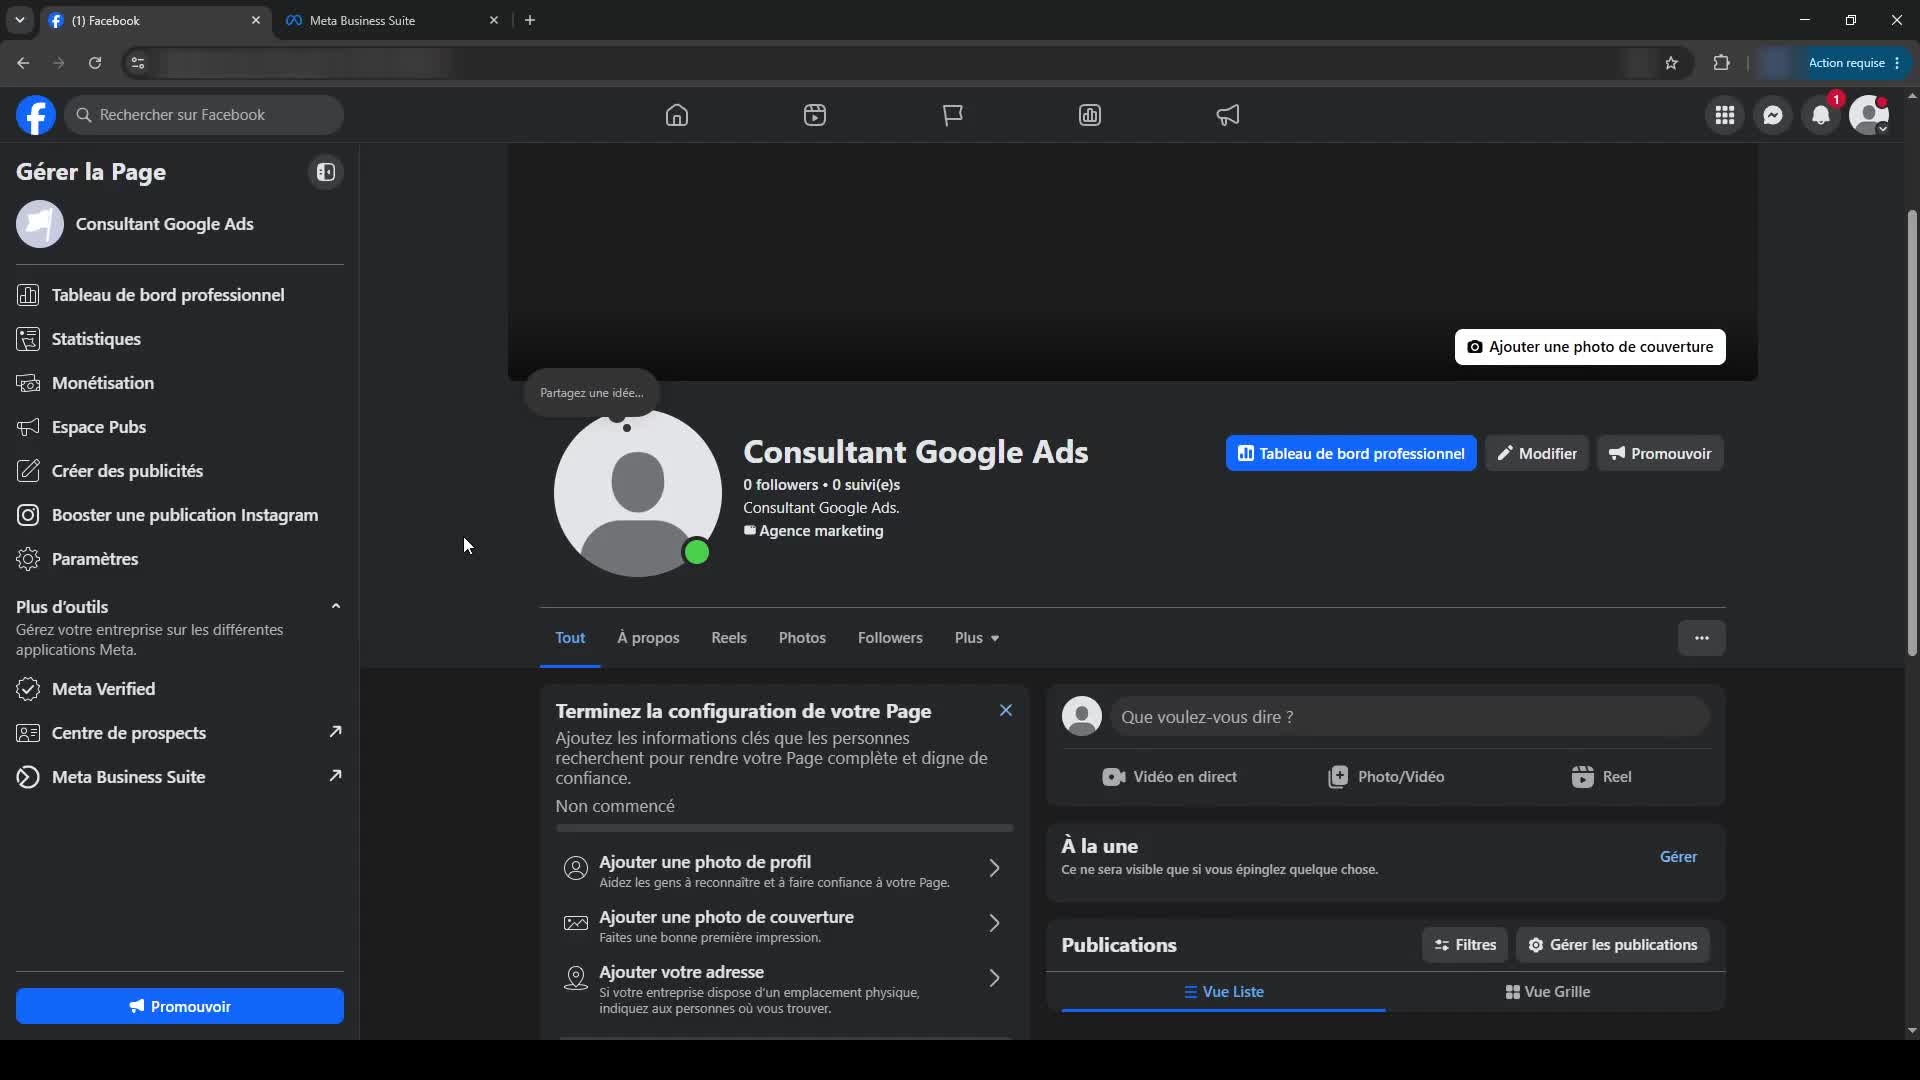1920x1080 pixels.
Task: Switch to Vue Grille publications view
Action: [x=1548, y=992]
